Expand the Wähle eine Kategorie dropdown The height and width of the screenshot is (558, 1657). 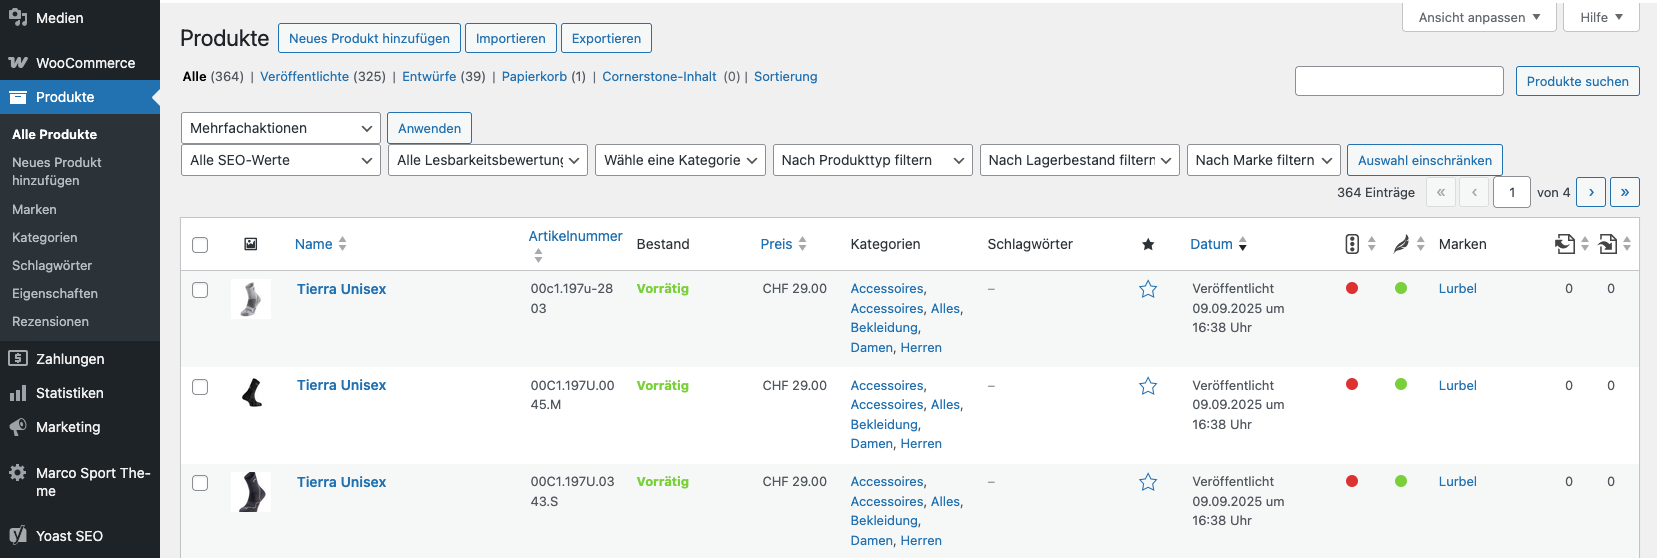680,160
